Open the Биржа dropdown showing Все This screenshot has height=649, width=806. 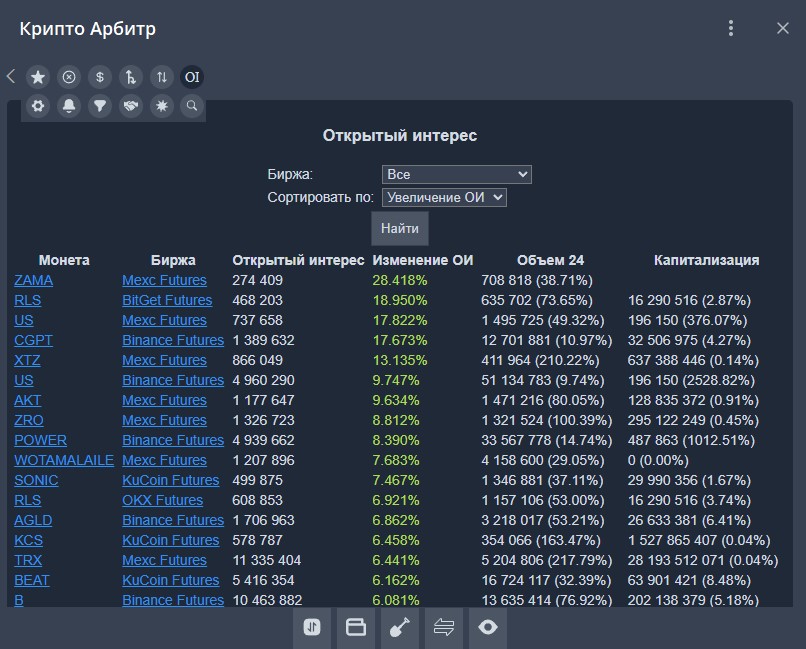[456, 174]
